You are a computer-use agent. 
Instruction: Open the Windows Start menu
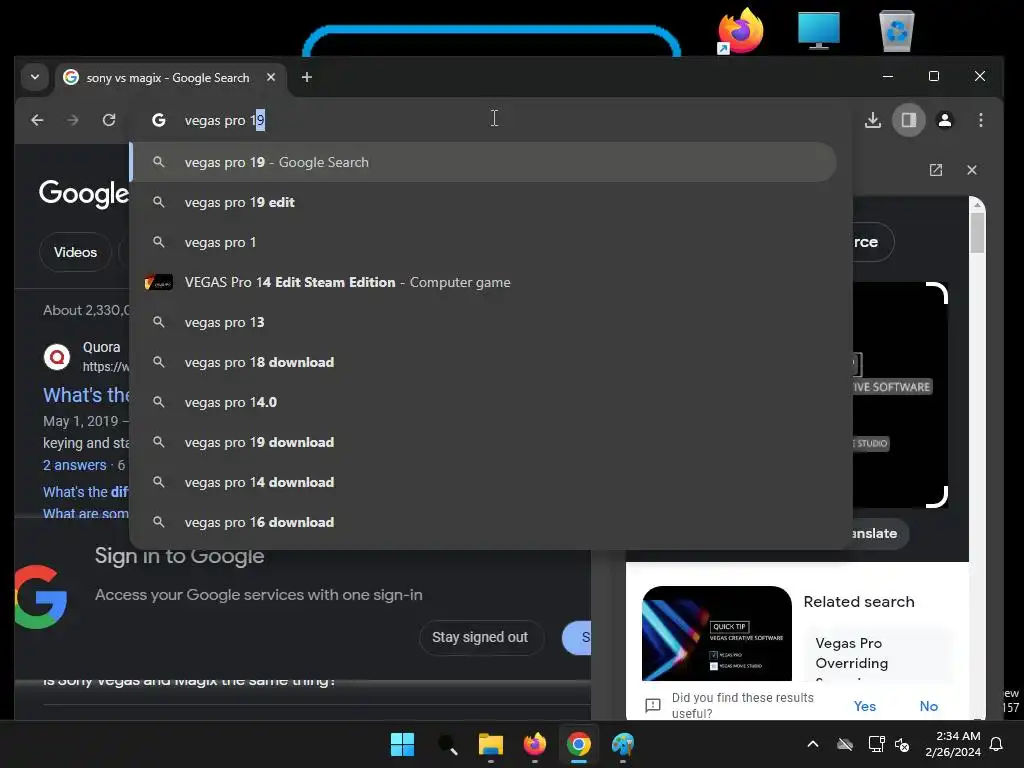click(402, 744)
